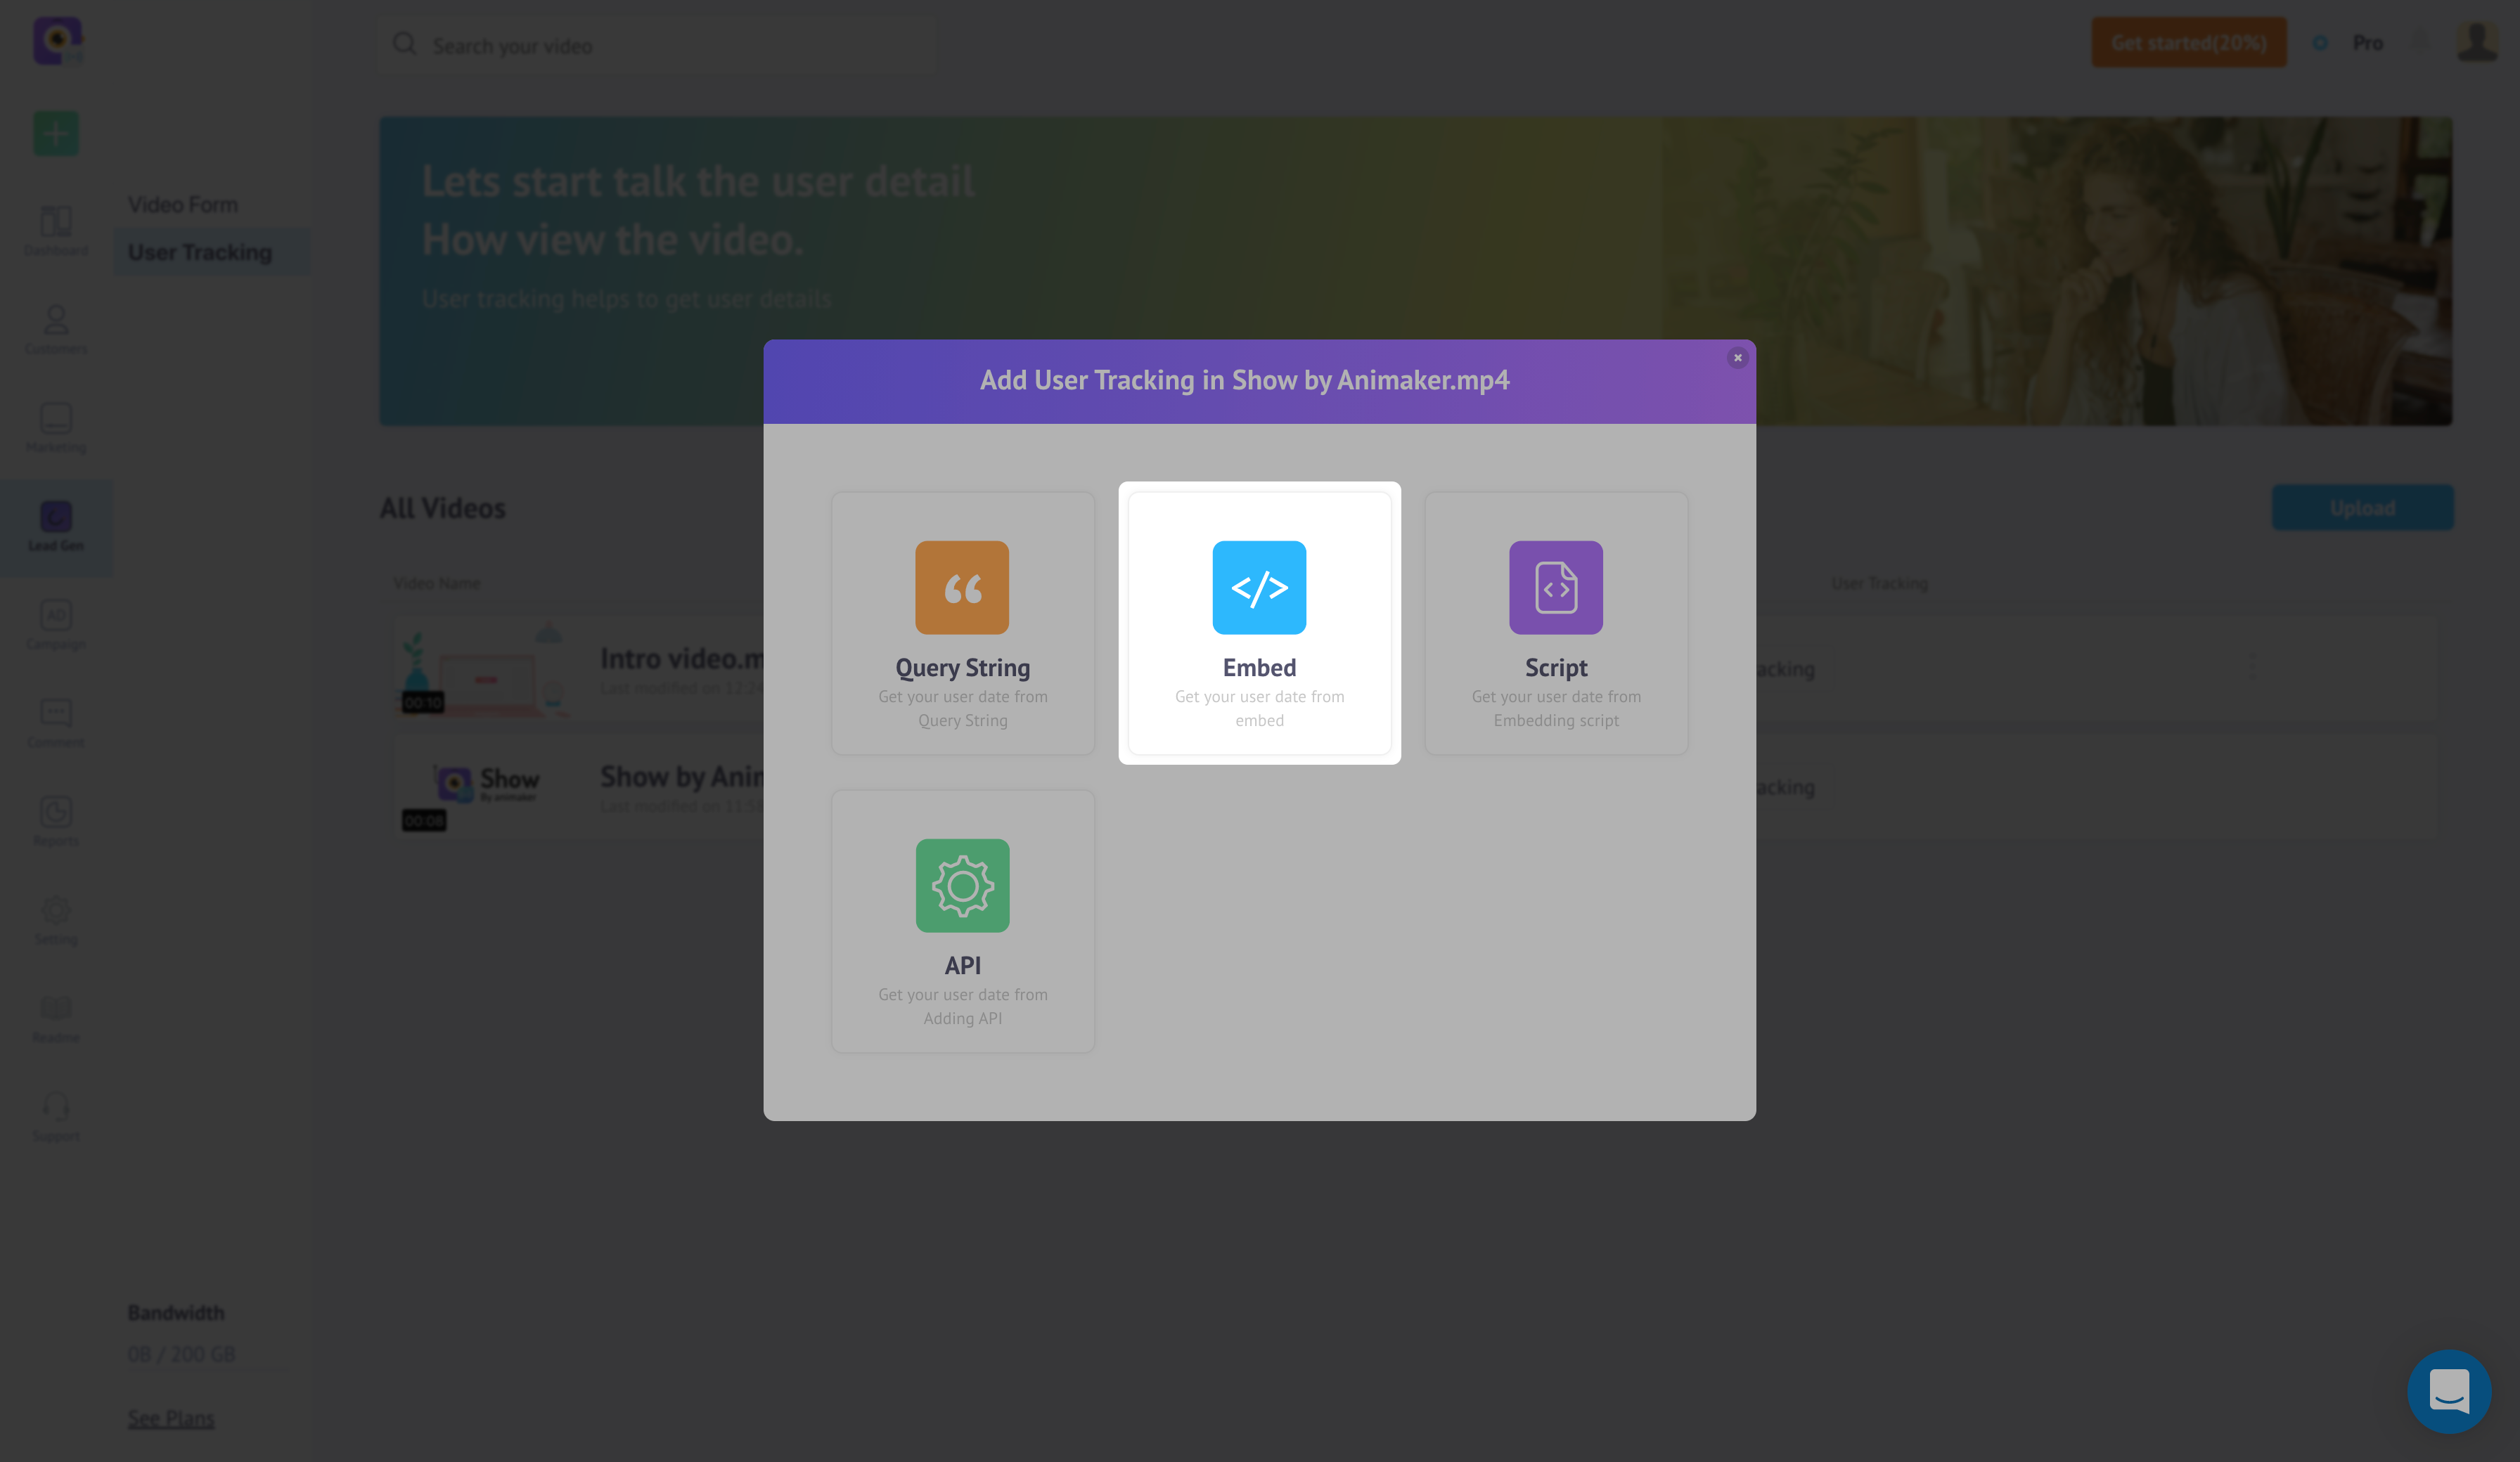
Task: Go to Customers in sidebar
Action: tap(56, 329)
